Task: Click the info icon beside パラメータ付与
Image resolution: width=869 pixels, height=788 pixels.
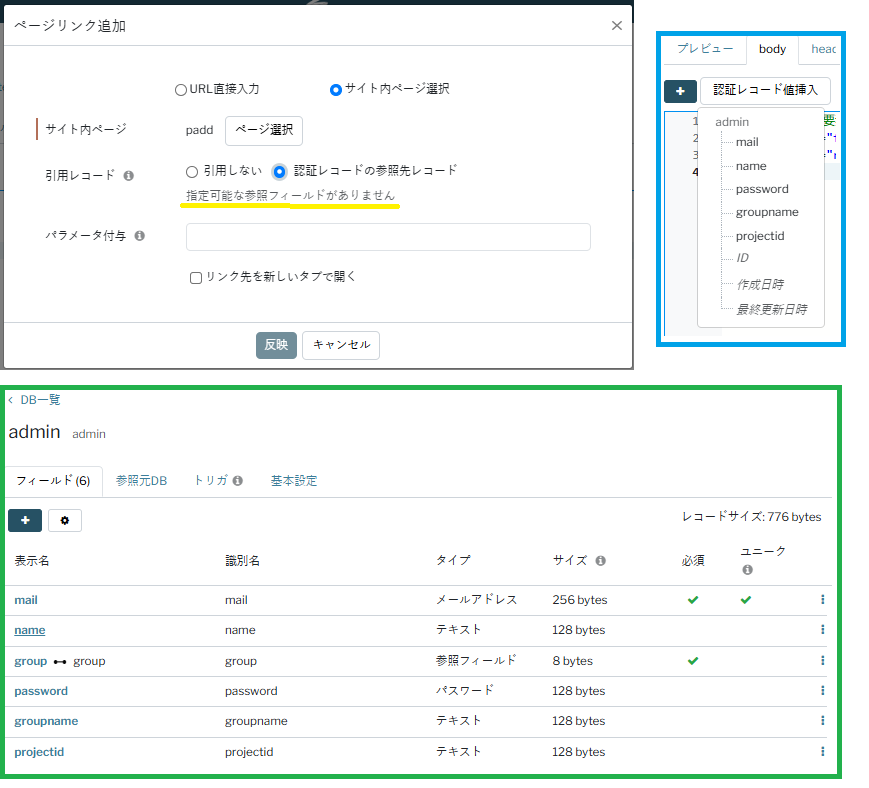Action: (139, 236)
